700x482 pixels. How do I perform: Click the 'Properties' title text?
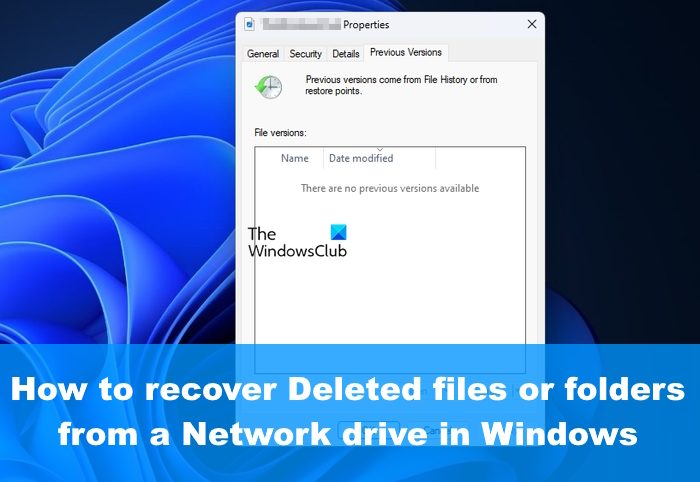(366, 25)
